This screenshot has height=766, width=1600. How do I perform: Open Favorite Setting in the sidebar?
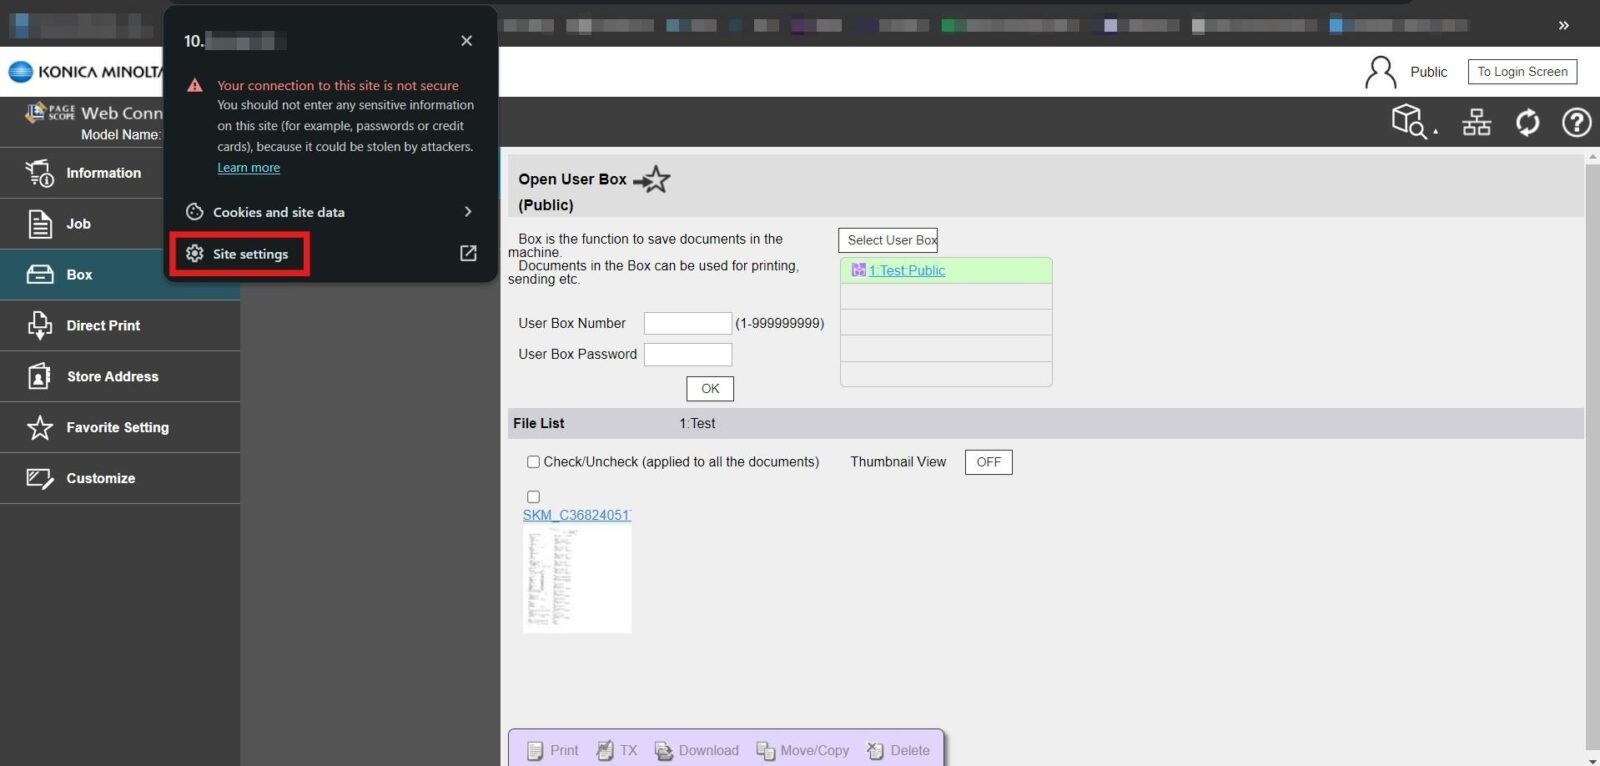tap(117, 428)
